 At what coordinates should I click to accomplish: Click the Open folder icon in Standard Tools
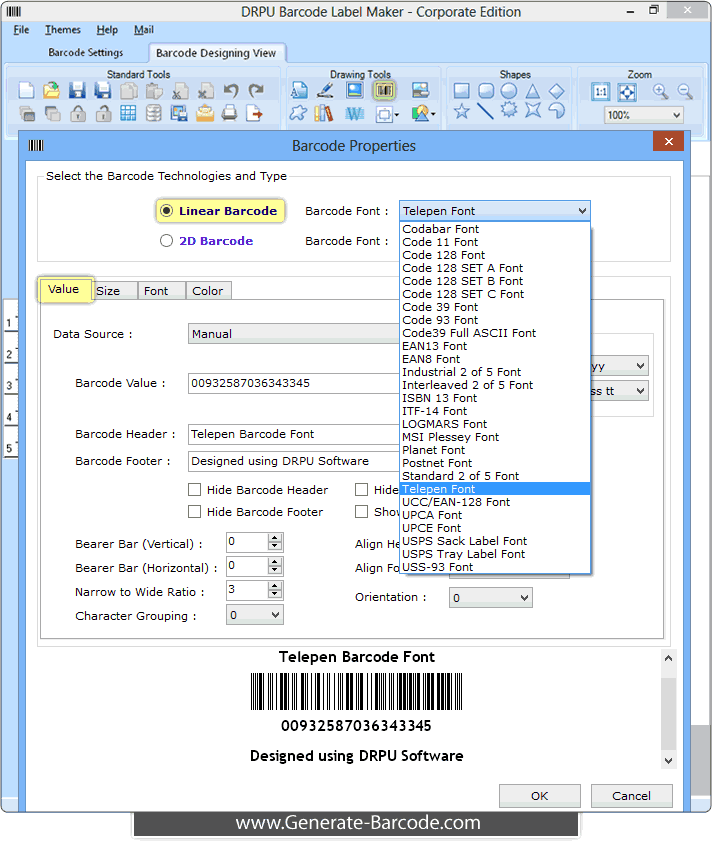click(x=52, y=91)
